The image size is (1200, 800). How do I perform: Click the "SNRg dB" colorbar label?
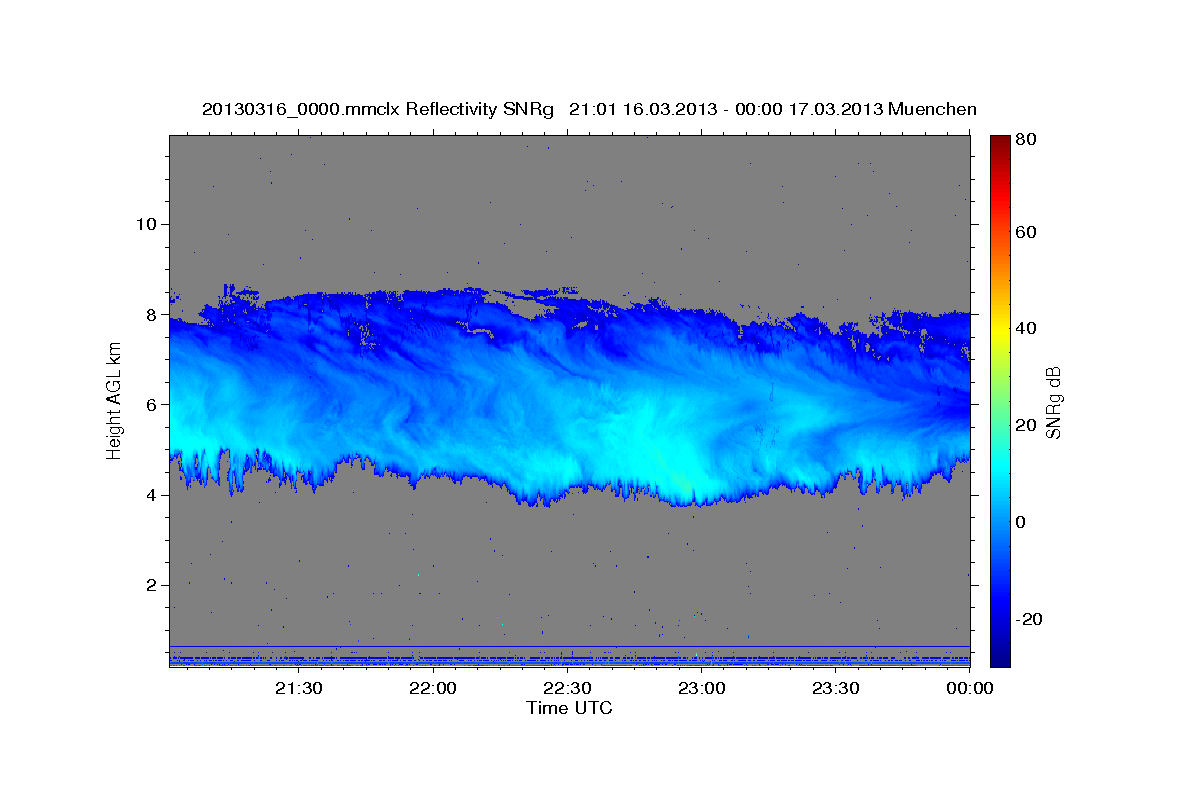[1053, 401]
